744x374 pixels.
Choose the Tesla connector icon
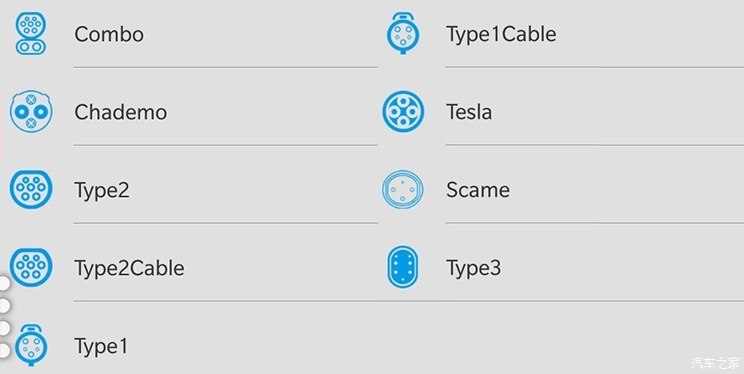[403, 112]
